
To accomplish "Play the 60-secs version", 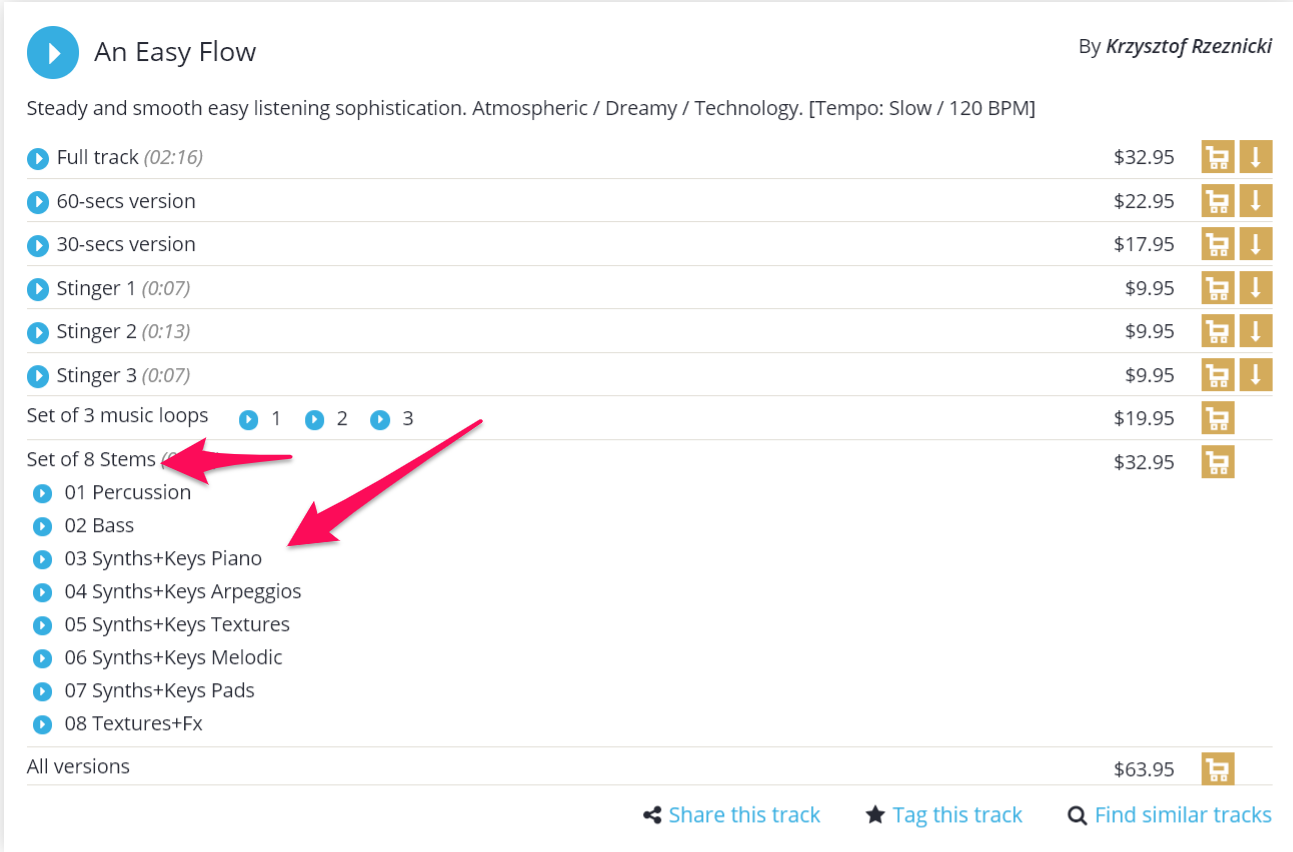I will click(38, 201).
